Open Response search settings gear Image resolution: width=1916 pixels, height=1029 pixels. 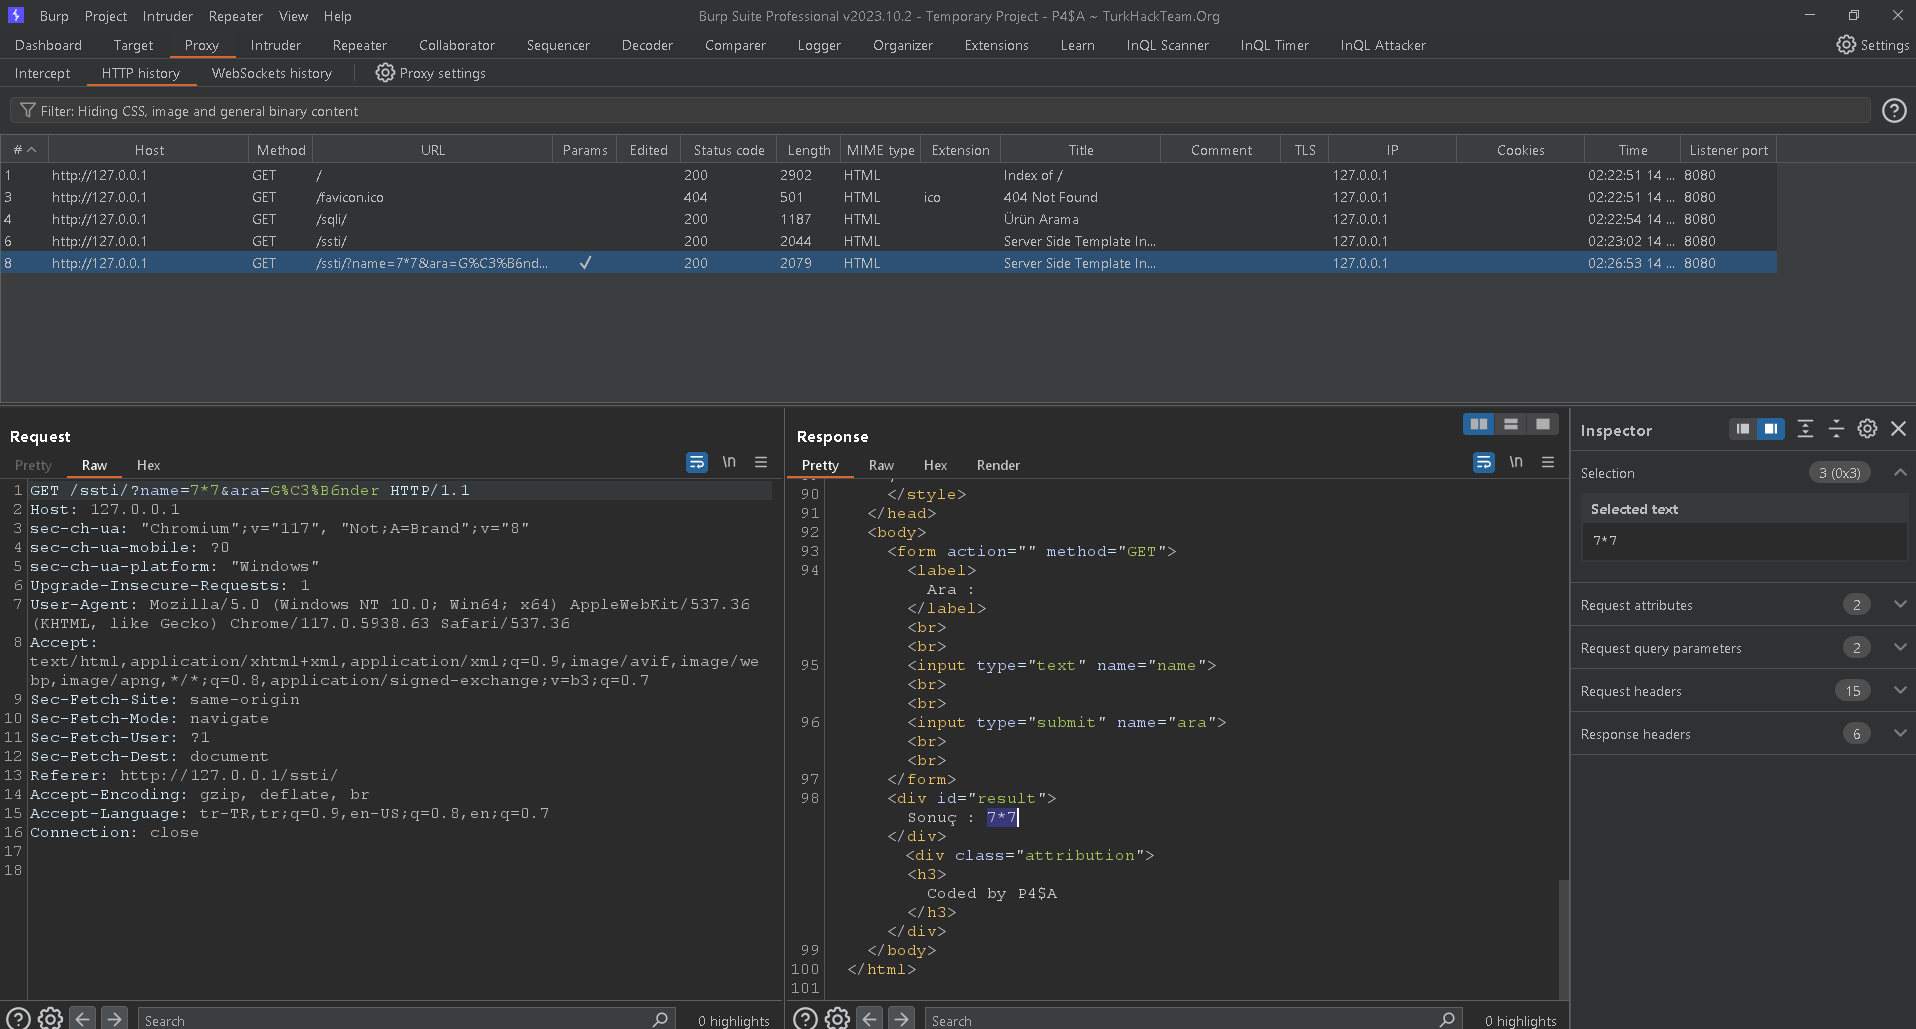(x=837, y=1018)
